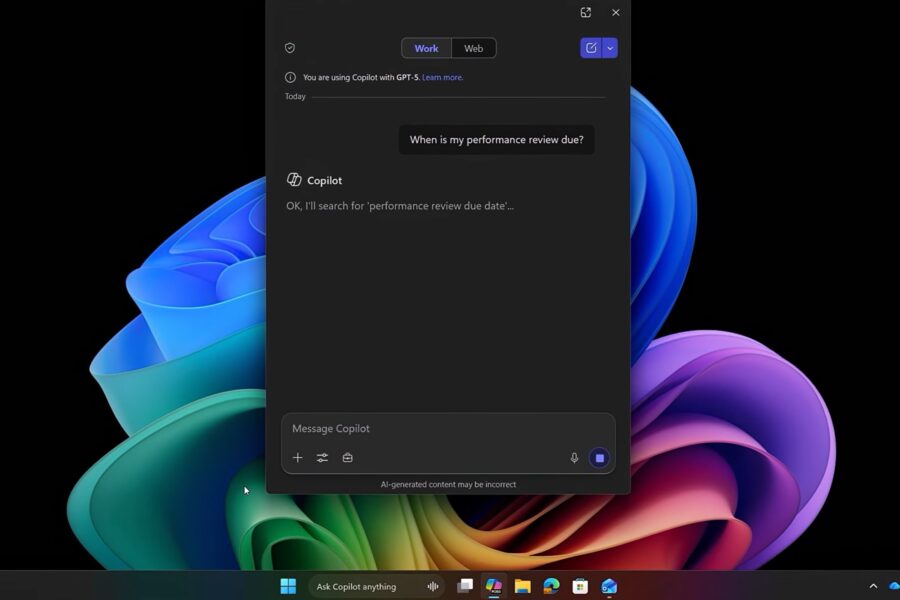
Task: Expand the dropdown arrow beside new chat
Action: click(x=610, y=48)
